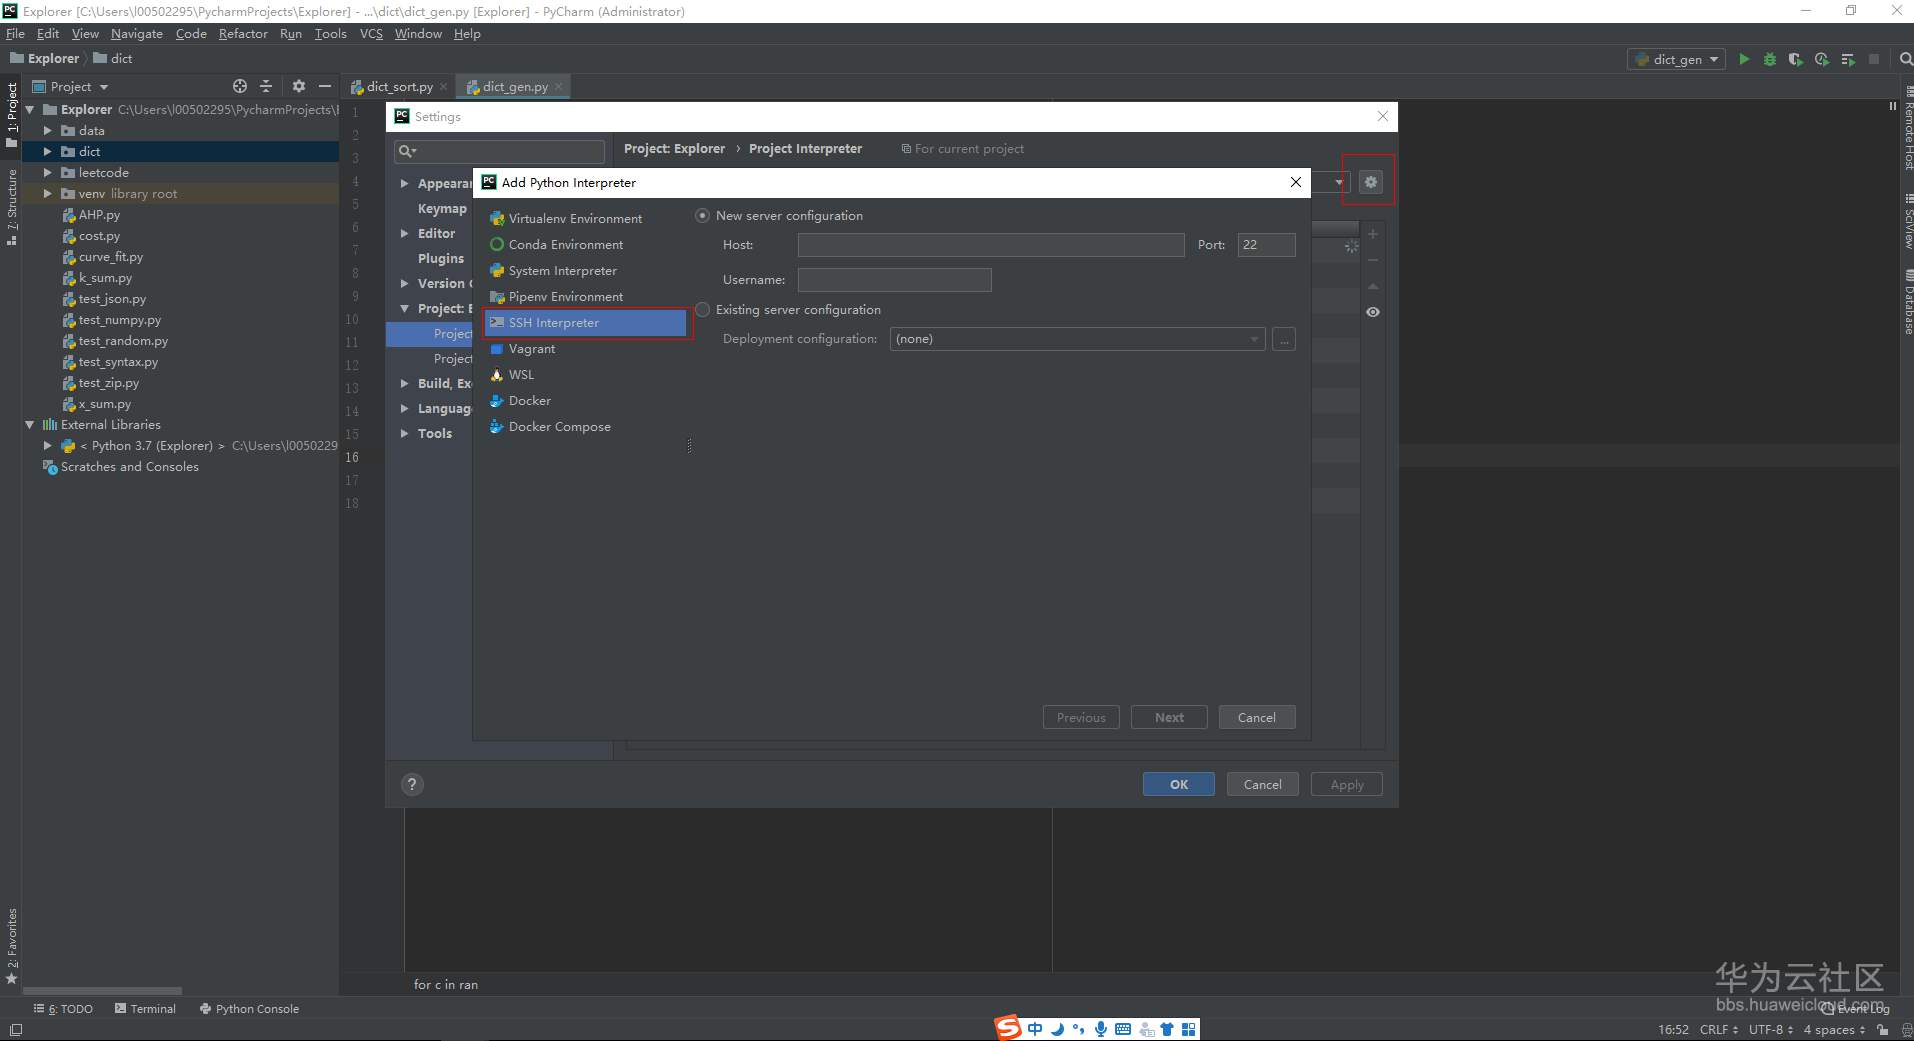The width and height of the screenshot is (1914, 1041).
Task: Toggle the show early releases eye icon
Action: [1373, 312]
